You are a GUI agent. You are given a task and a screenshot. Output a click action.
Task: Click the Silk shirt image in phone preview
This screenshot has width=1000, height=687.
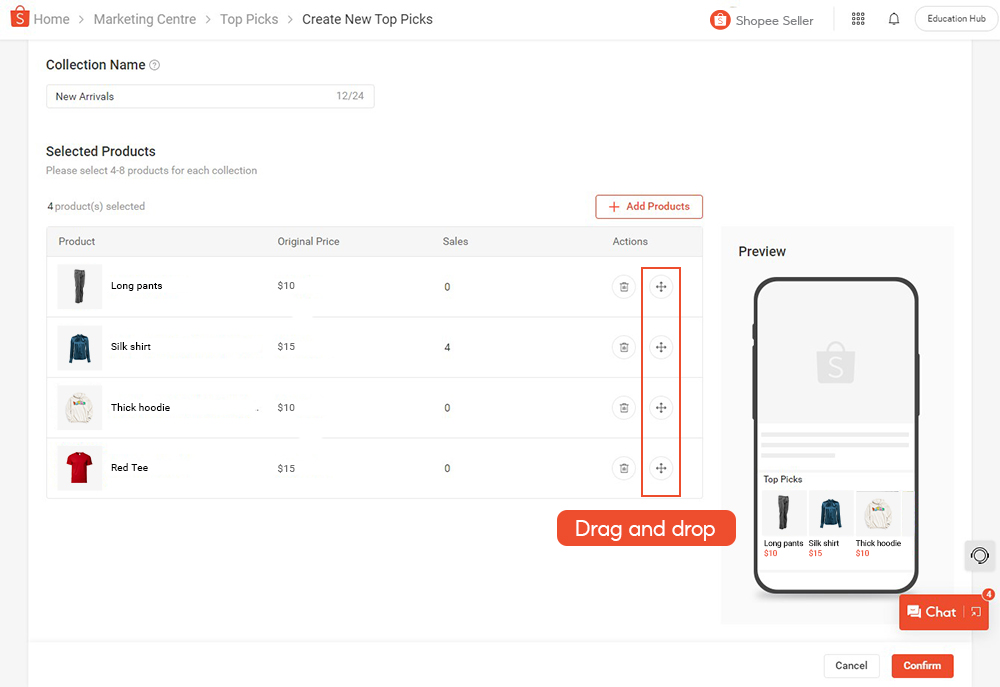[830, 513]
